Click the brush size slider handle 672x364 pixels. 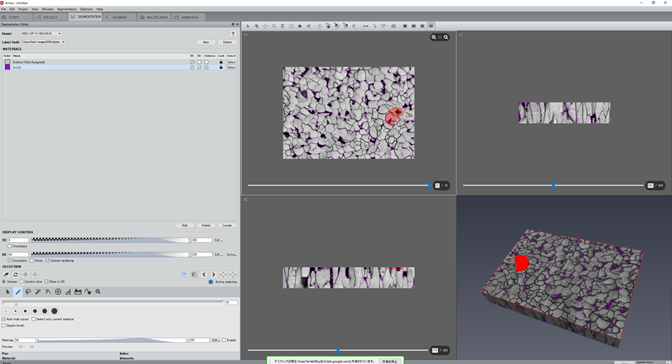coord(16,304)
